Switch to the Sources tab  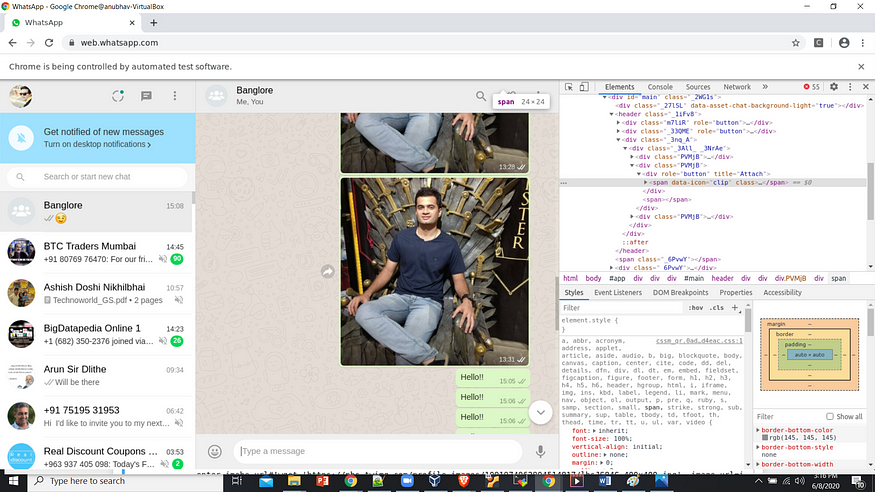coord(698,87)
